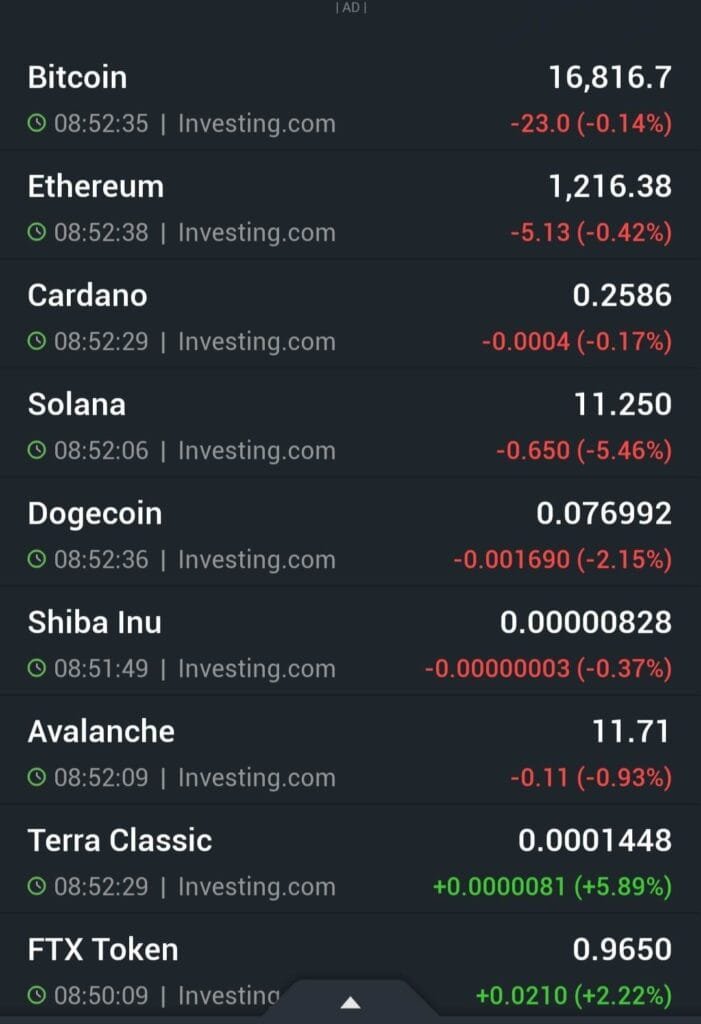The image size is (701, 1024).
Task: Click the clock icon under Cardano
Action: pos(37,342)
